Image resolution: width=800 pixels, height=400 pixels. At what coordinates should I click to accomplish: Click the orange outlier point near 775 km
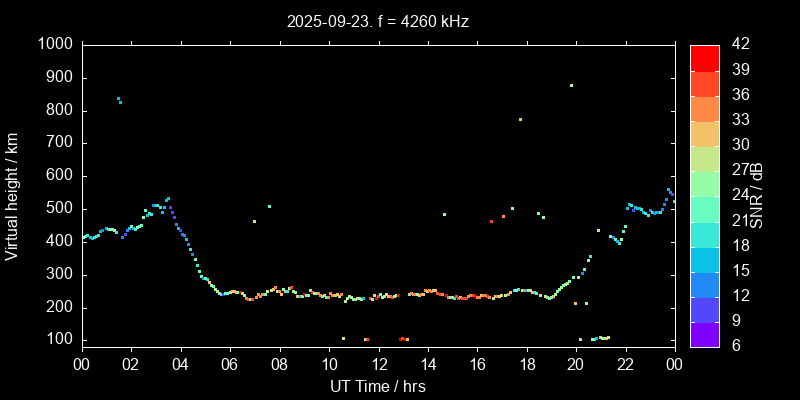coord(520,119)
